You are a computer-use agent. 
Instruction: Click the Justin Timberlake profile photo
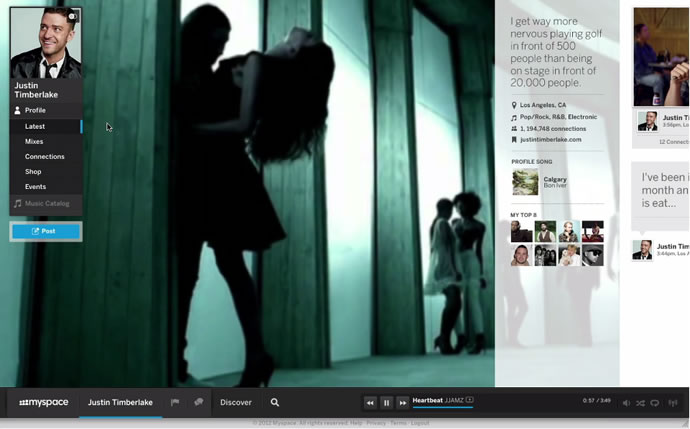point(46,43)
